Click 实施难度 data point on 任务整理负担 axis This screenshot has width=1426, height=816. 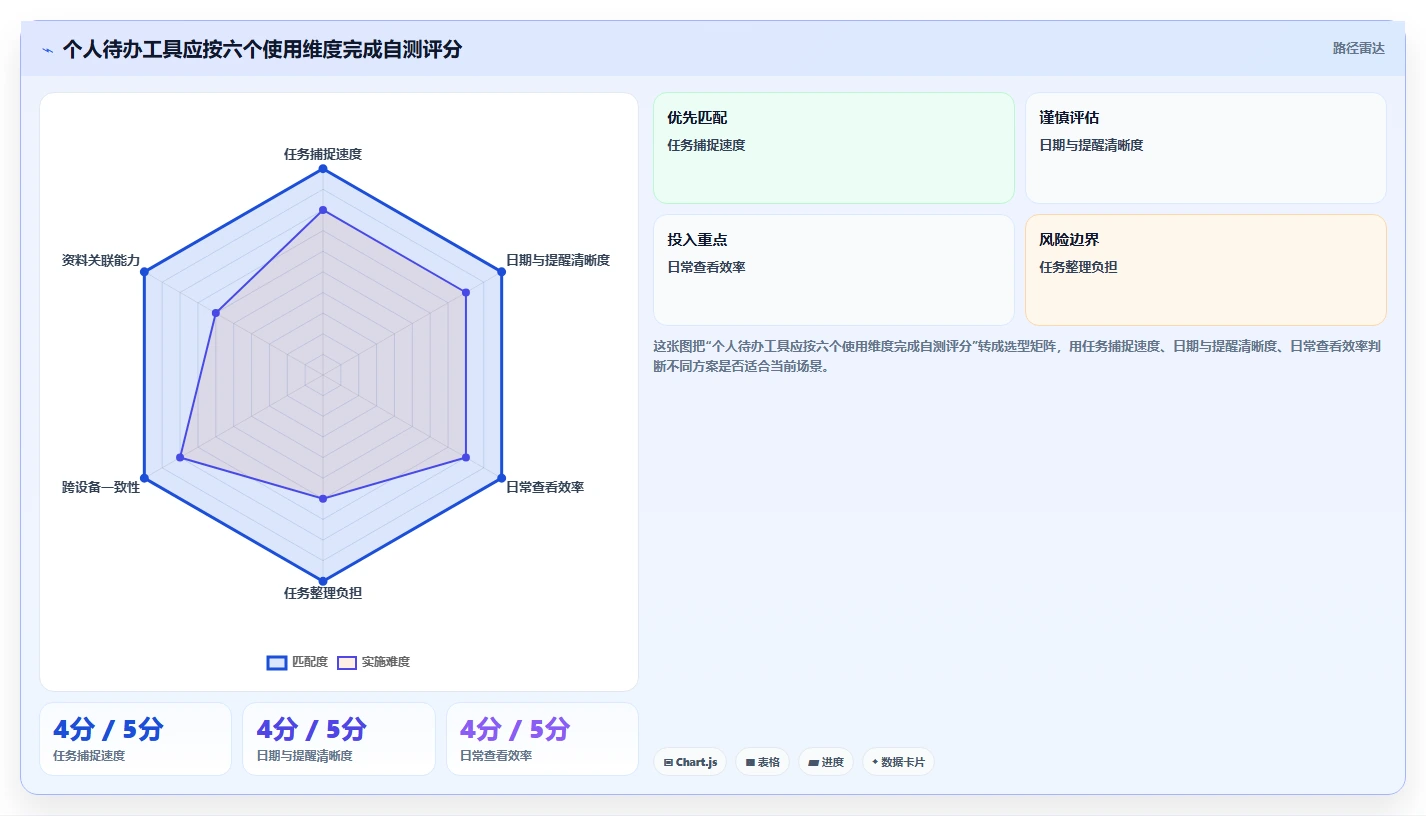323,498
